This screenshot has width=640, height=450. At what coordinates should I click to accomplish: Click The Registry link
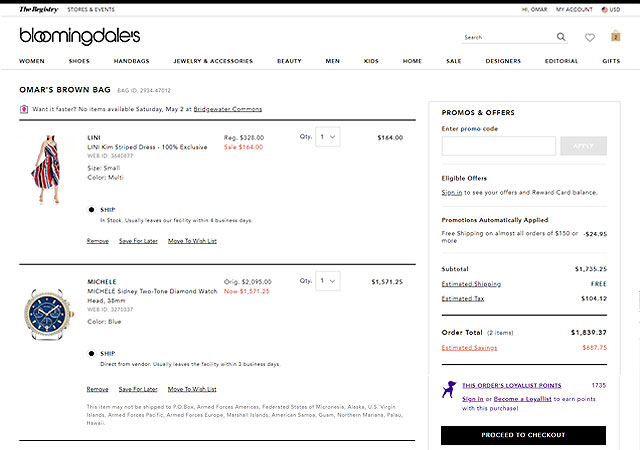tap(39, 9)
